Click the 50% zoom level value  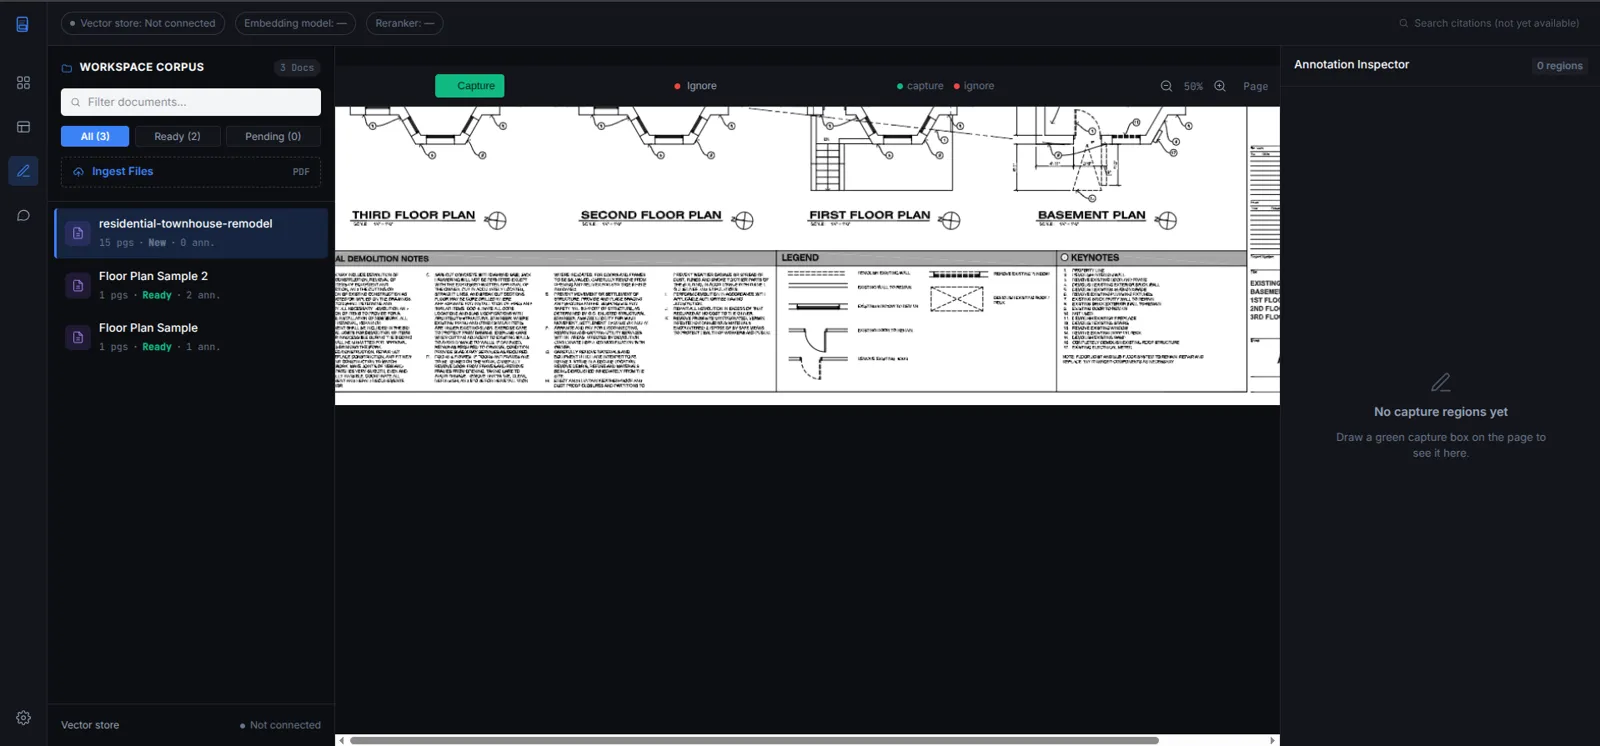tap(1193, 87)
